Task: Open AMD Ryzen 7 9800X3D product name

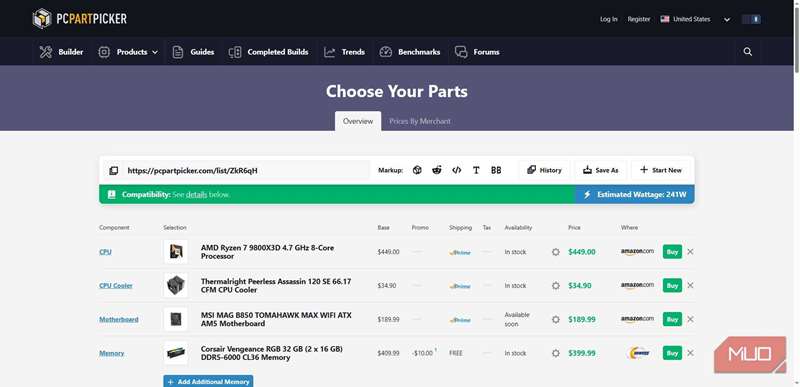Action: point(267,252)
